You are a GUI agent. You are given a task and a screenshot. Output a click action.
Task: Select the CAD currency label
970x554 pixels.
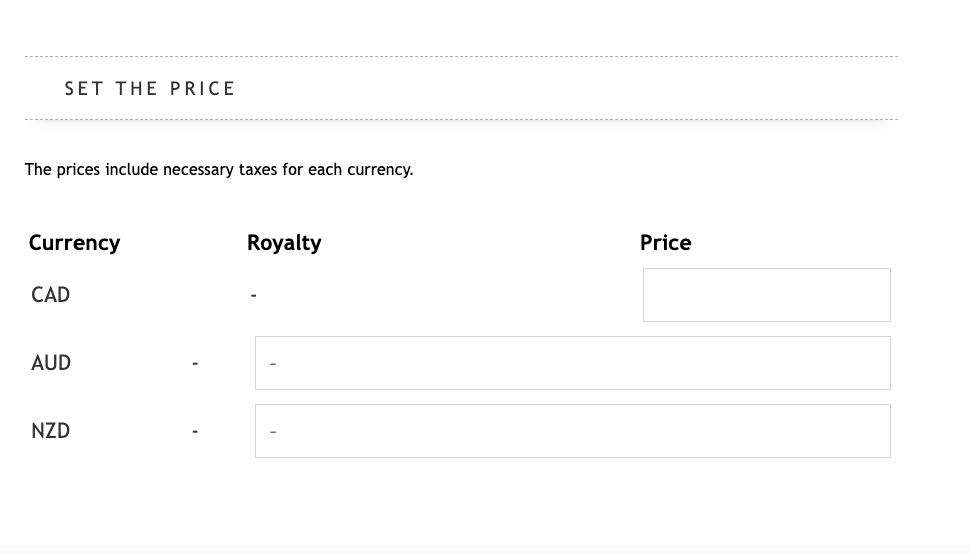50,295
